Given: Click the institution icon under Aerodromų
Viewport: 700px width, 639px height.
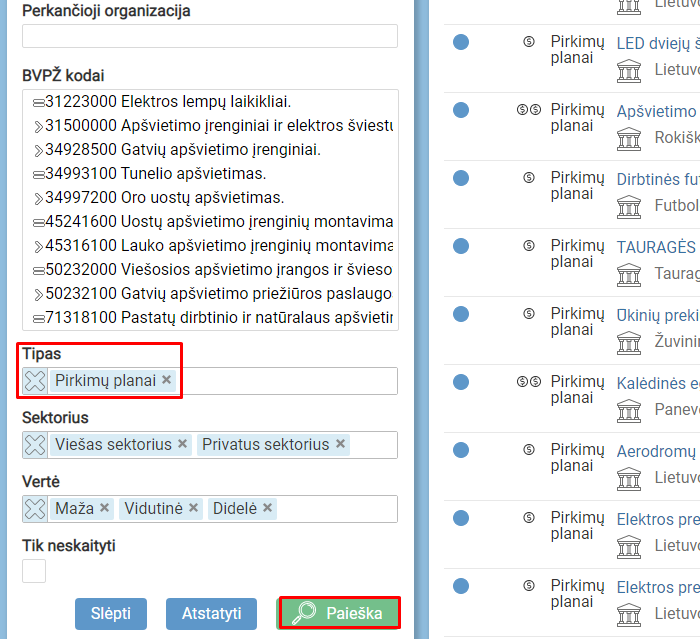Looking at the screenshot, I should [629, 478].
